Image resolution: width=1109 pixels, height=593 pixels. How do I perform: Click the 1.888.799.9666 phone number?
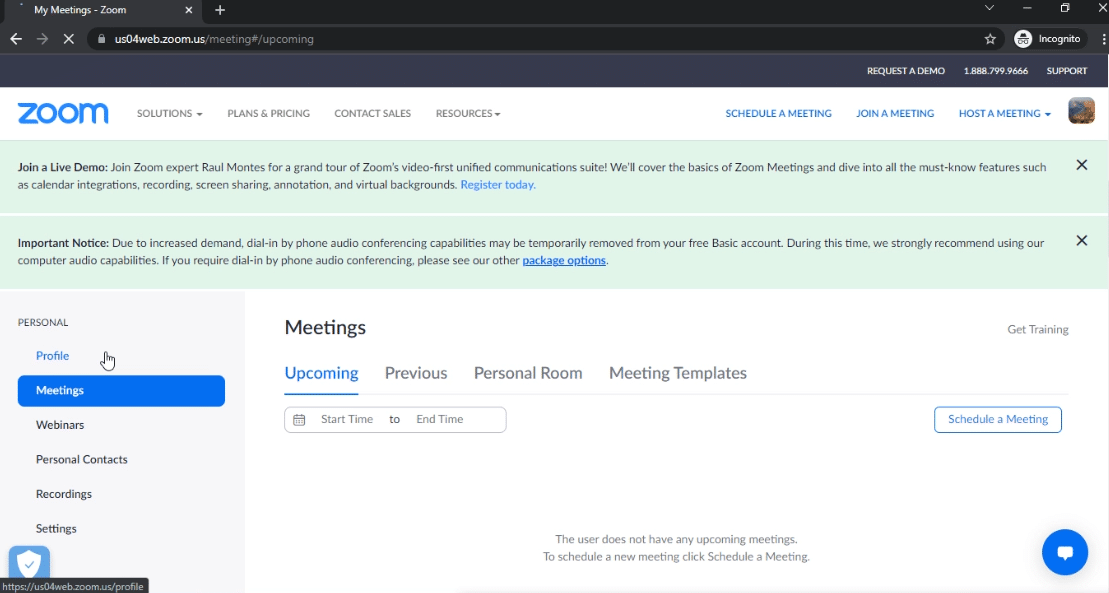pos(995,71)
